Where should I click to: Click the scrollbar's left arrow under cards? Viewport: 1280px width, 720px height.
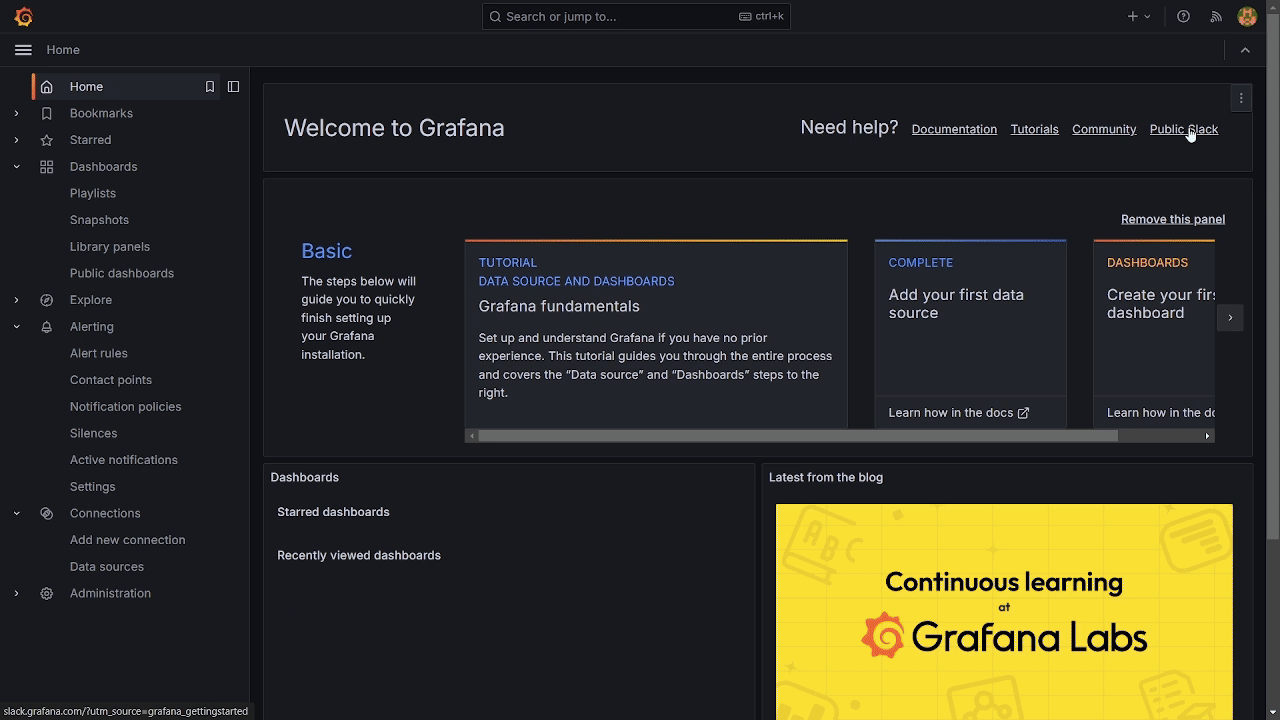click(472, 436)
